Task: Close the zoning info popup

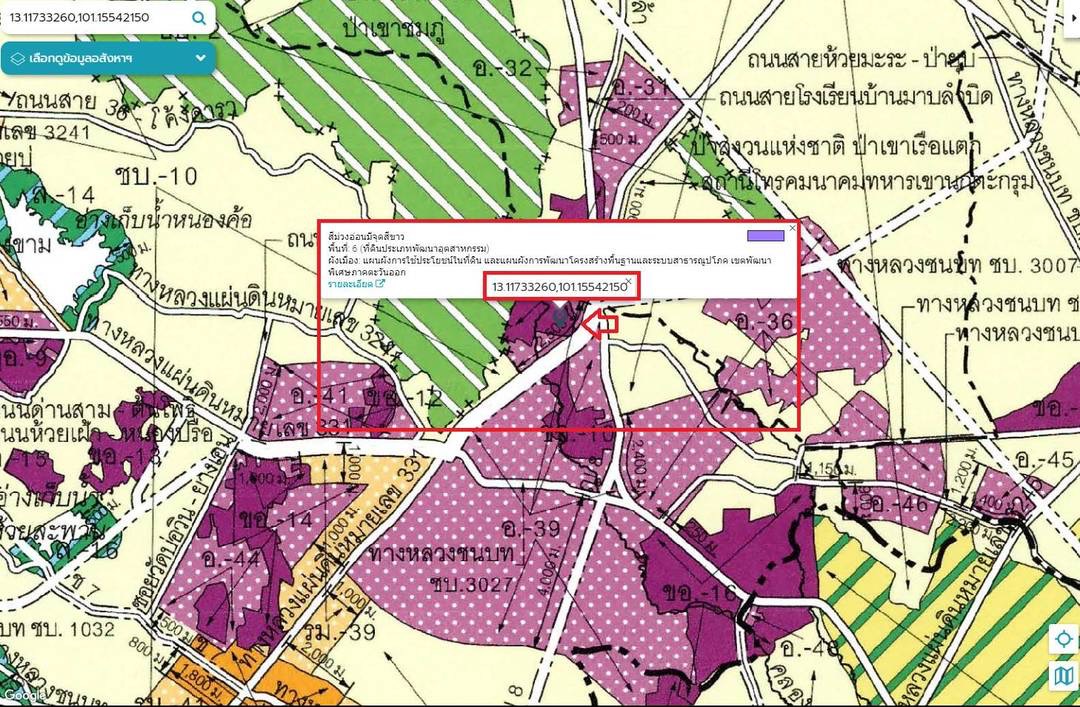Action: 792,228
